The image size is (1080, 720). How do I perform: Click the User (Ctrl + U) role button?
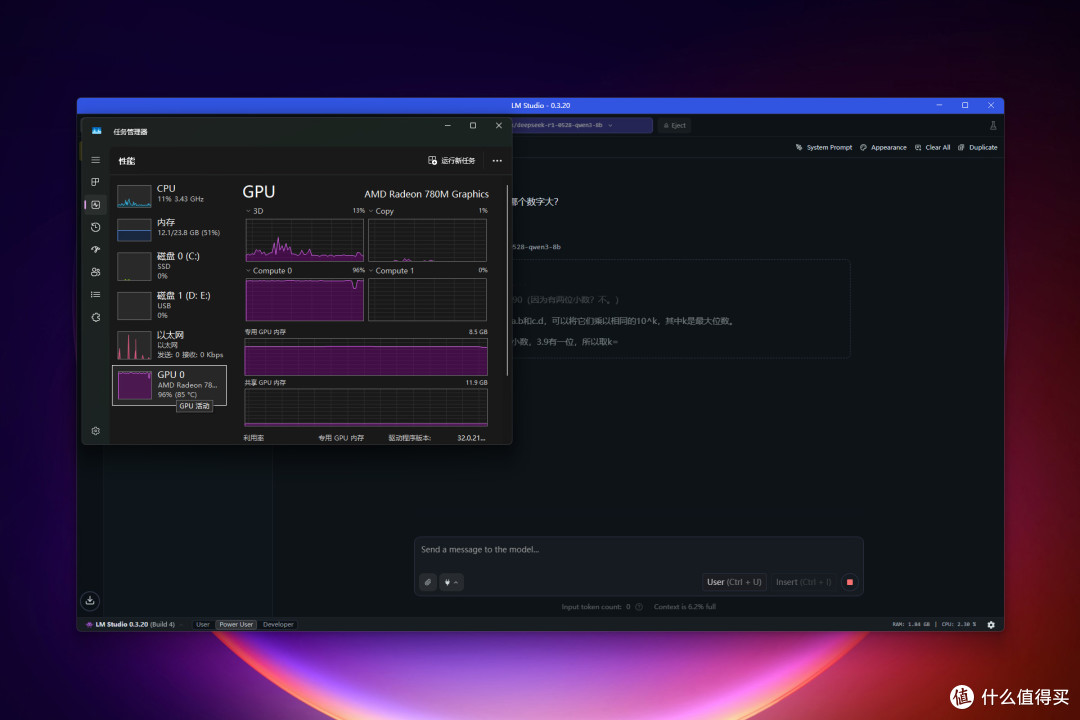pyautogui.click(x=734, y=582)
